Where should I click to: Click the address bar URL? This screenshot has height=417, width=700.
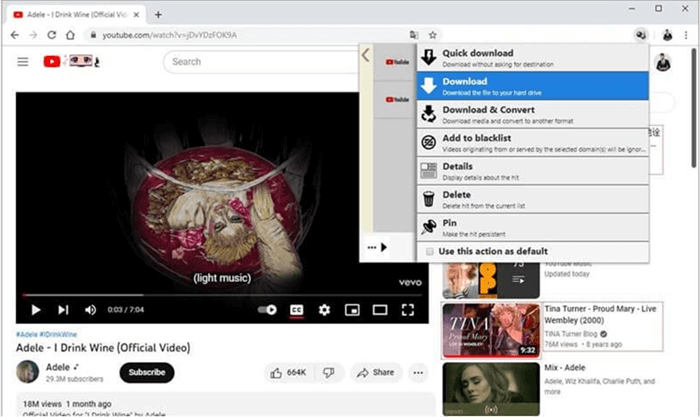point(170,35)
